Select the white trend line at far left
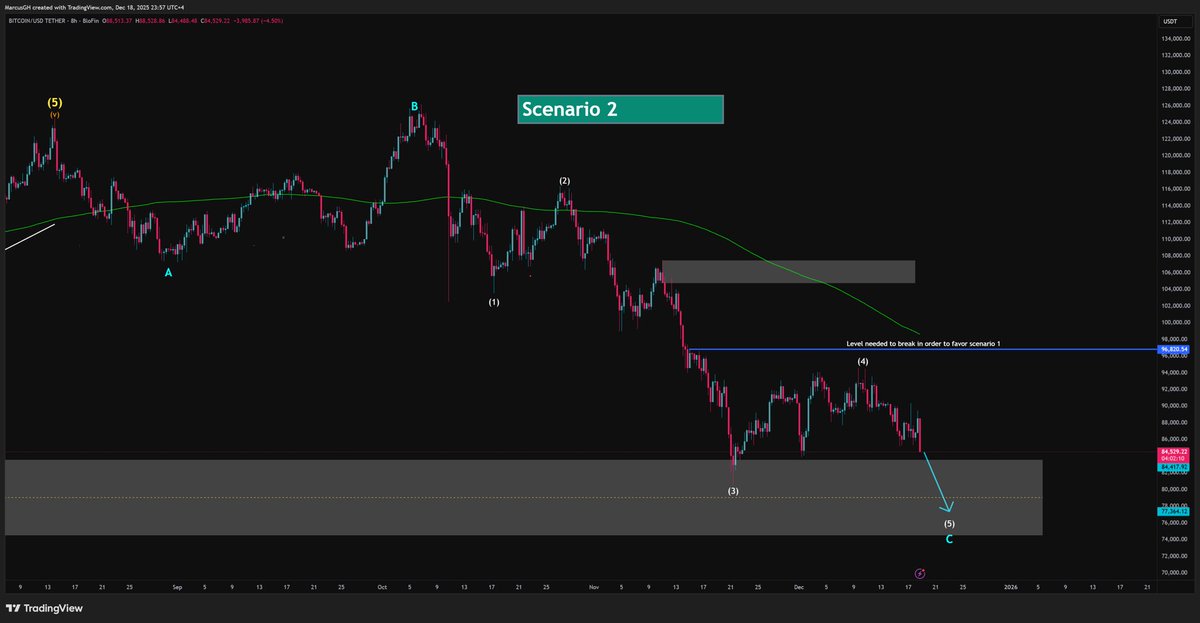The height and width of the screenshot is (623, 1200). [29, 236]
